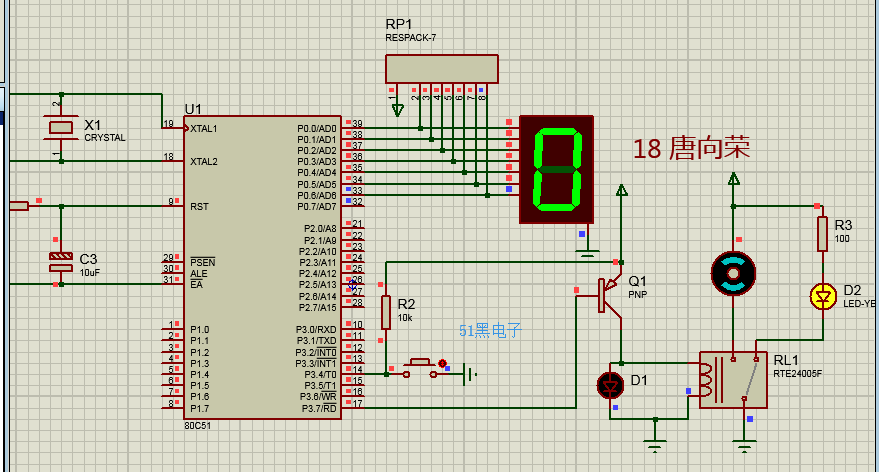The height and width of the screenshot is (472, 879).
Task: Select the Q1 PNP transistor
Action: click(x=609, y=295)
